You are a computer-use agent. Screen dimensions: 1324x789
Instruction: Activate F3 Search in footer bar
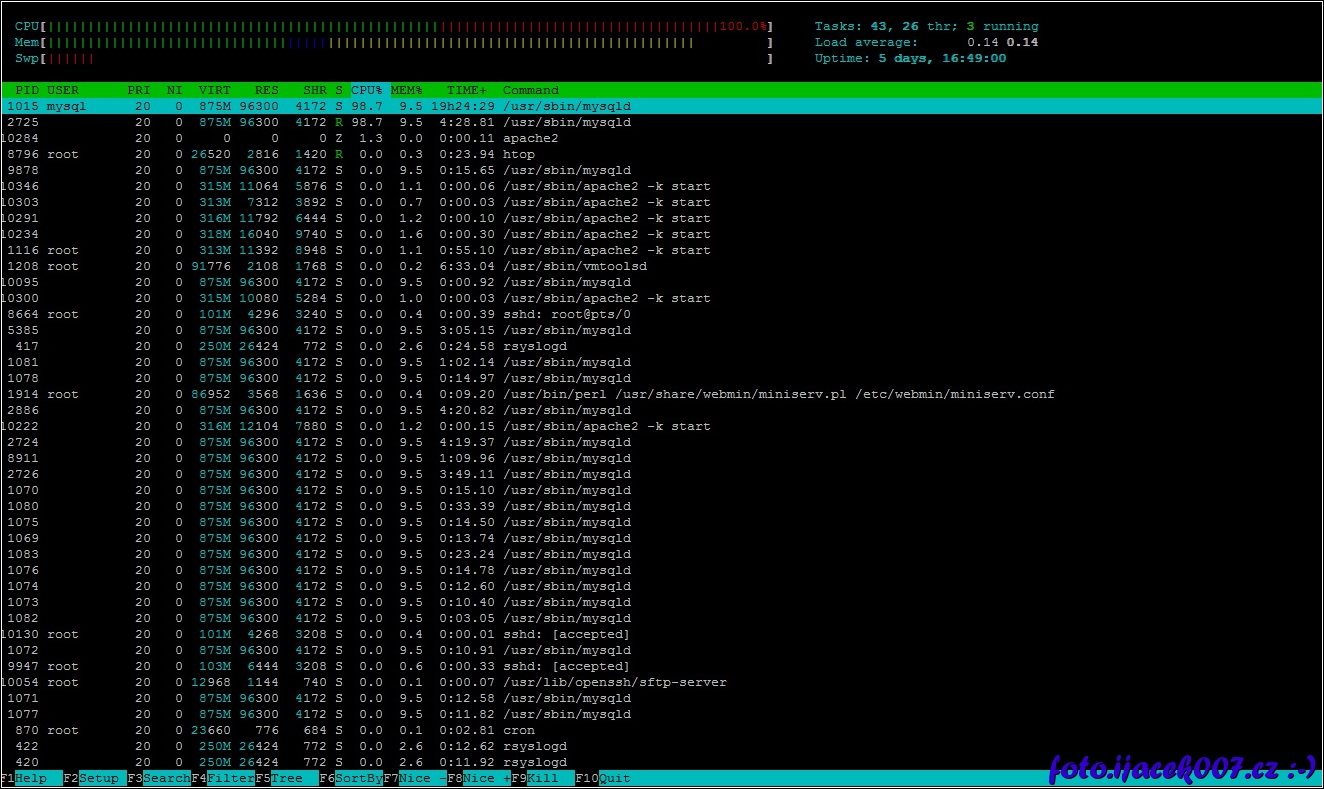[x=165, y=778]
